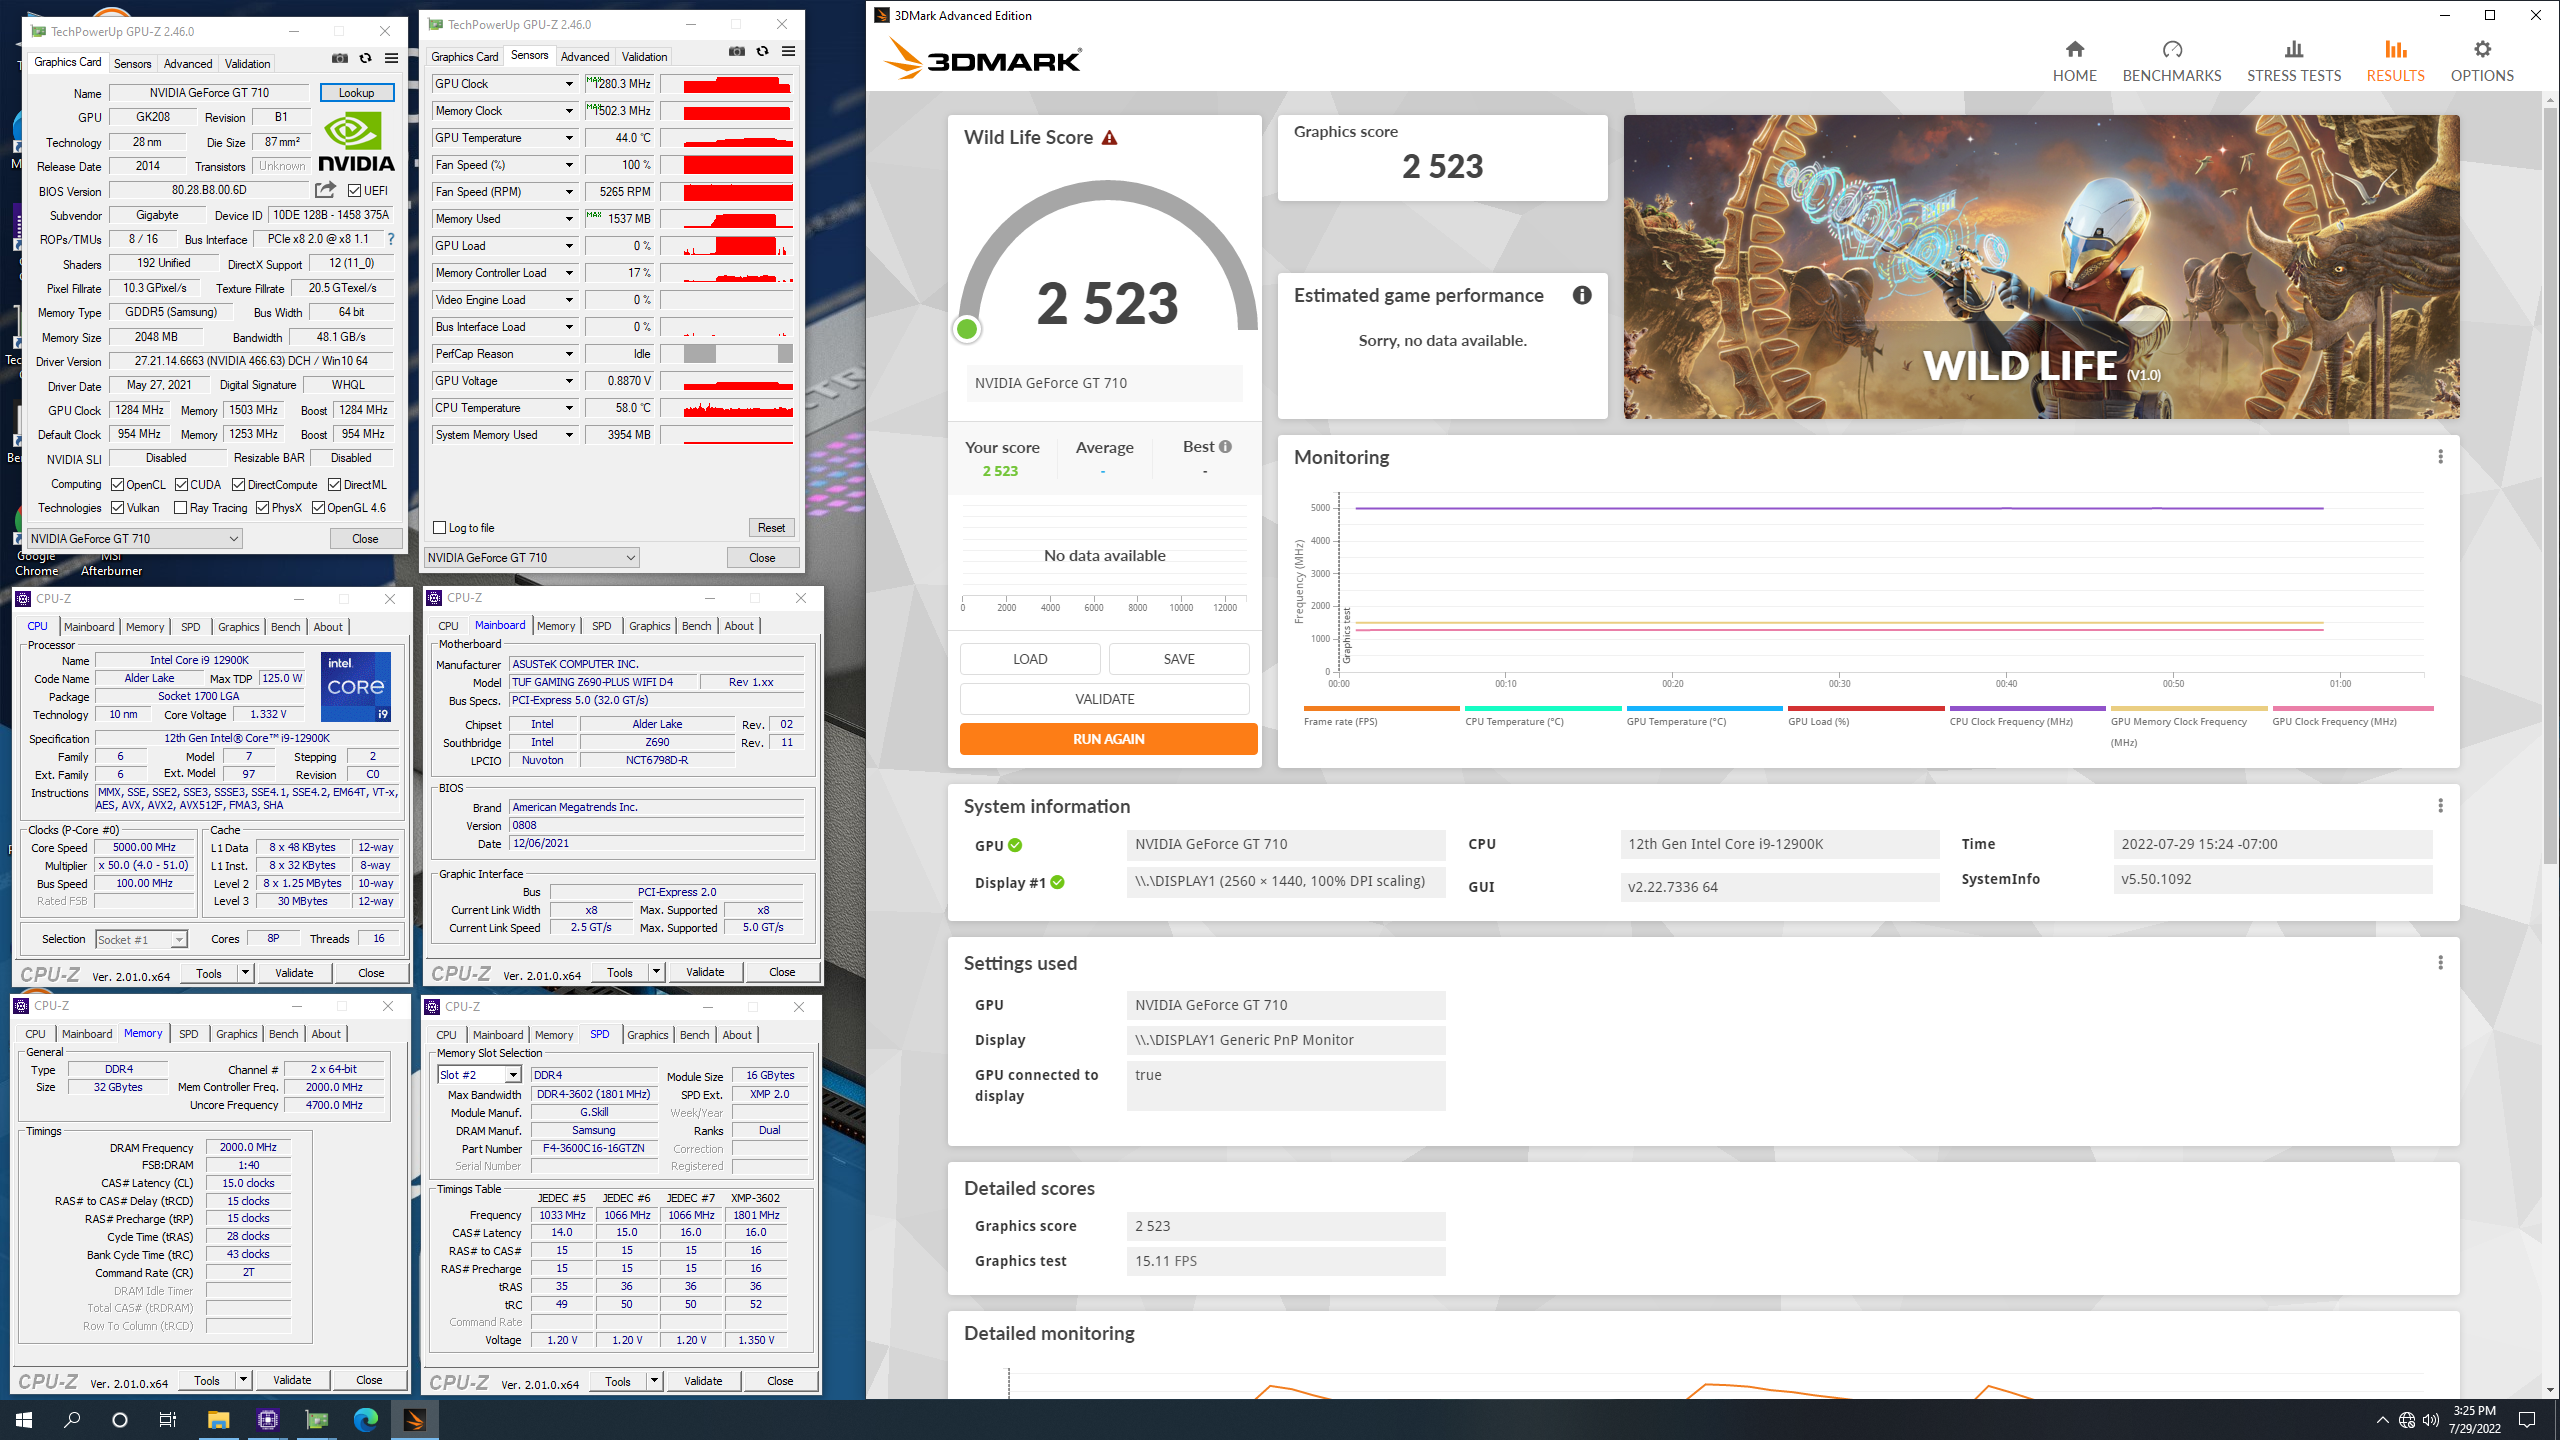Open the System information three-dot menu

click(x=2440, y=806)
